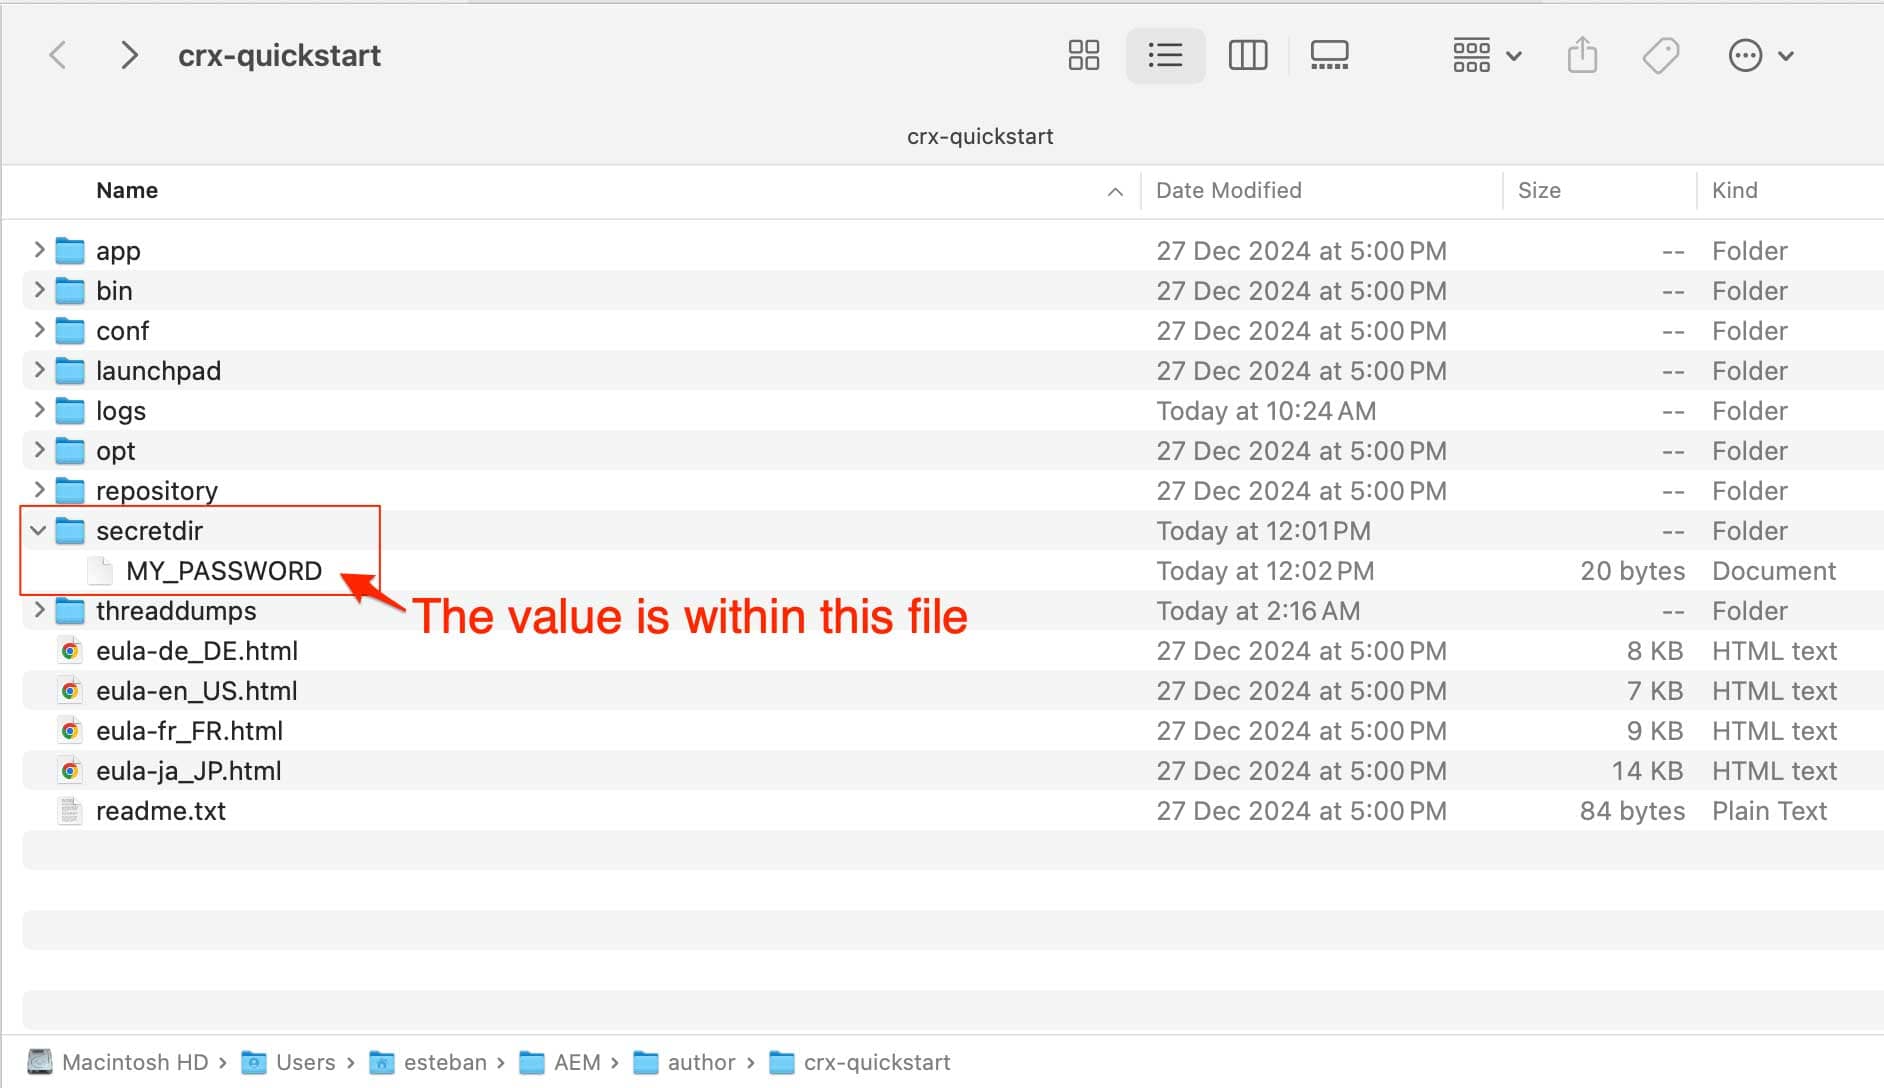The image size is (1884, 1088).
Task: Select the eula-fr_FR.html file icon
Action: (x=70, y=731)
